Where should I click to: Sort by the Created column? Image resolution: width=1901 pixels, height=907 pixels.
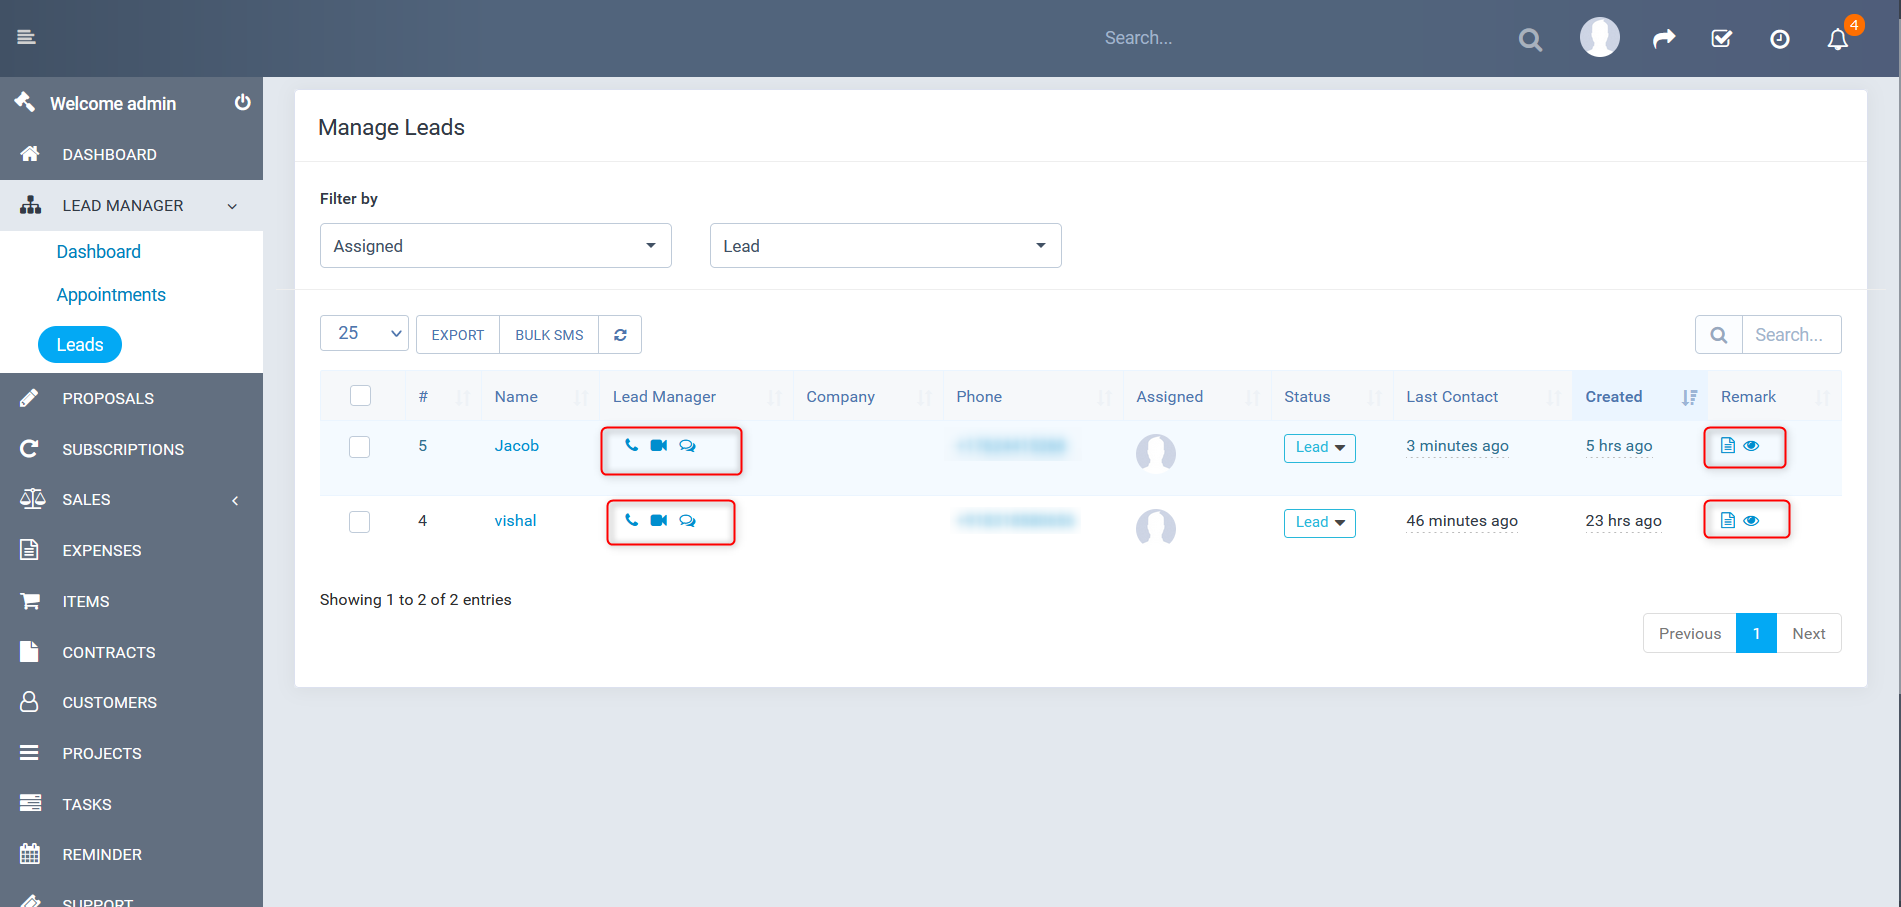pos(1613,396)
